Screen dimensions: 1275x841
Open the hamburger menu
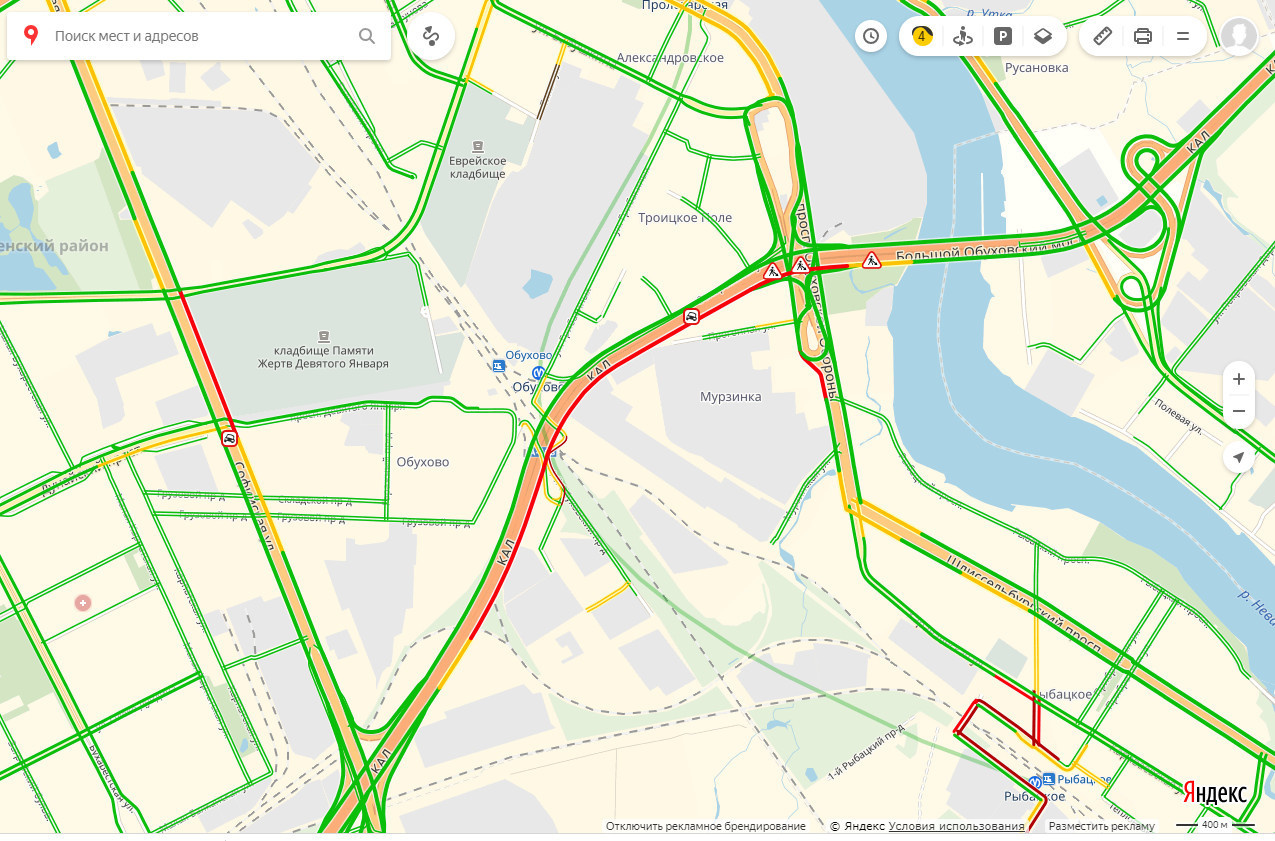click(x=1183, y=37)
